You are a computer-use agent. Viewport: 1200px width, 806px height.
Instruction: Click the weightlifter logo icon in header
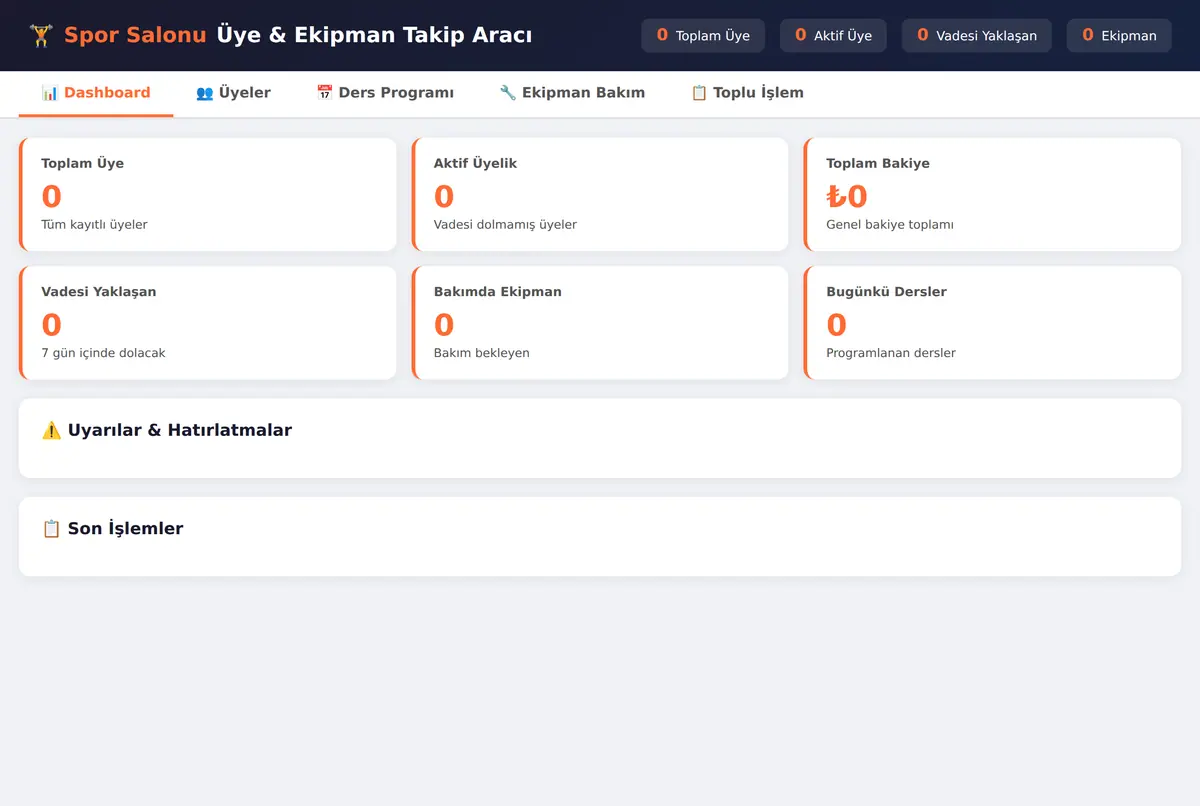point(41,35)
